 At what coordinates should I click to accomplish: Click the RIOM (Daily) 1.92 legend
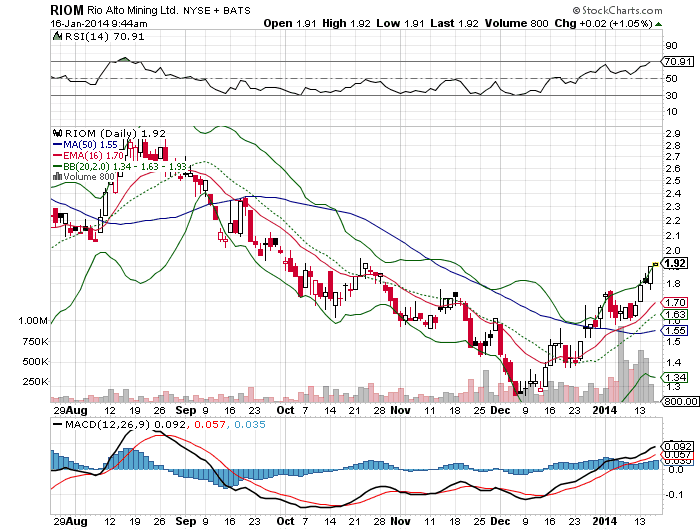(x=115, y=134)
